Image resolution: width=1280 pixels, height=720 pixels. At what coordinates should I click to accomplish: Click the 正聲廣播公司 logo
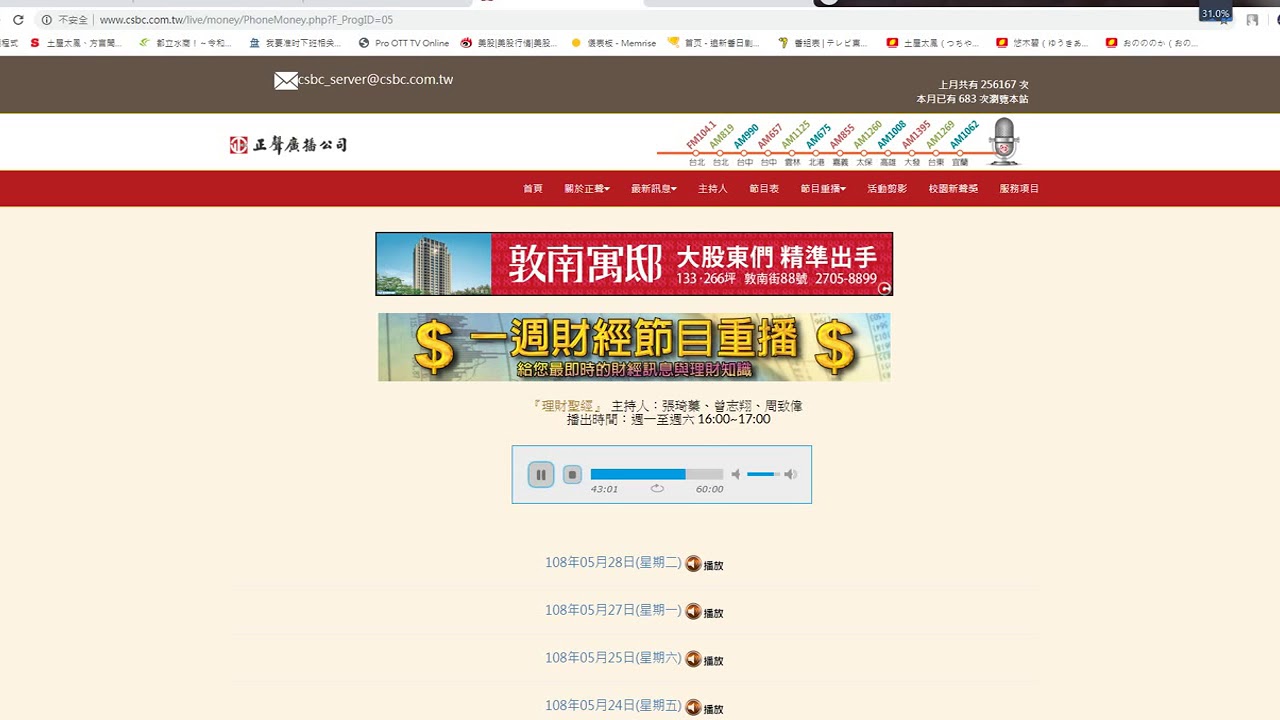click(x=288, y=145)
